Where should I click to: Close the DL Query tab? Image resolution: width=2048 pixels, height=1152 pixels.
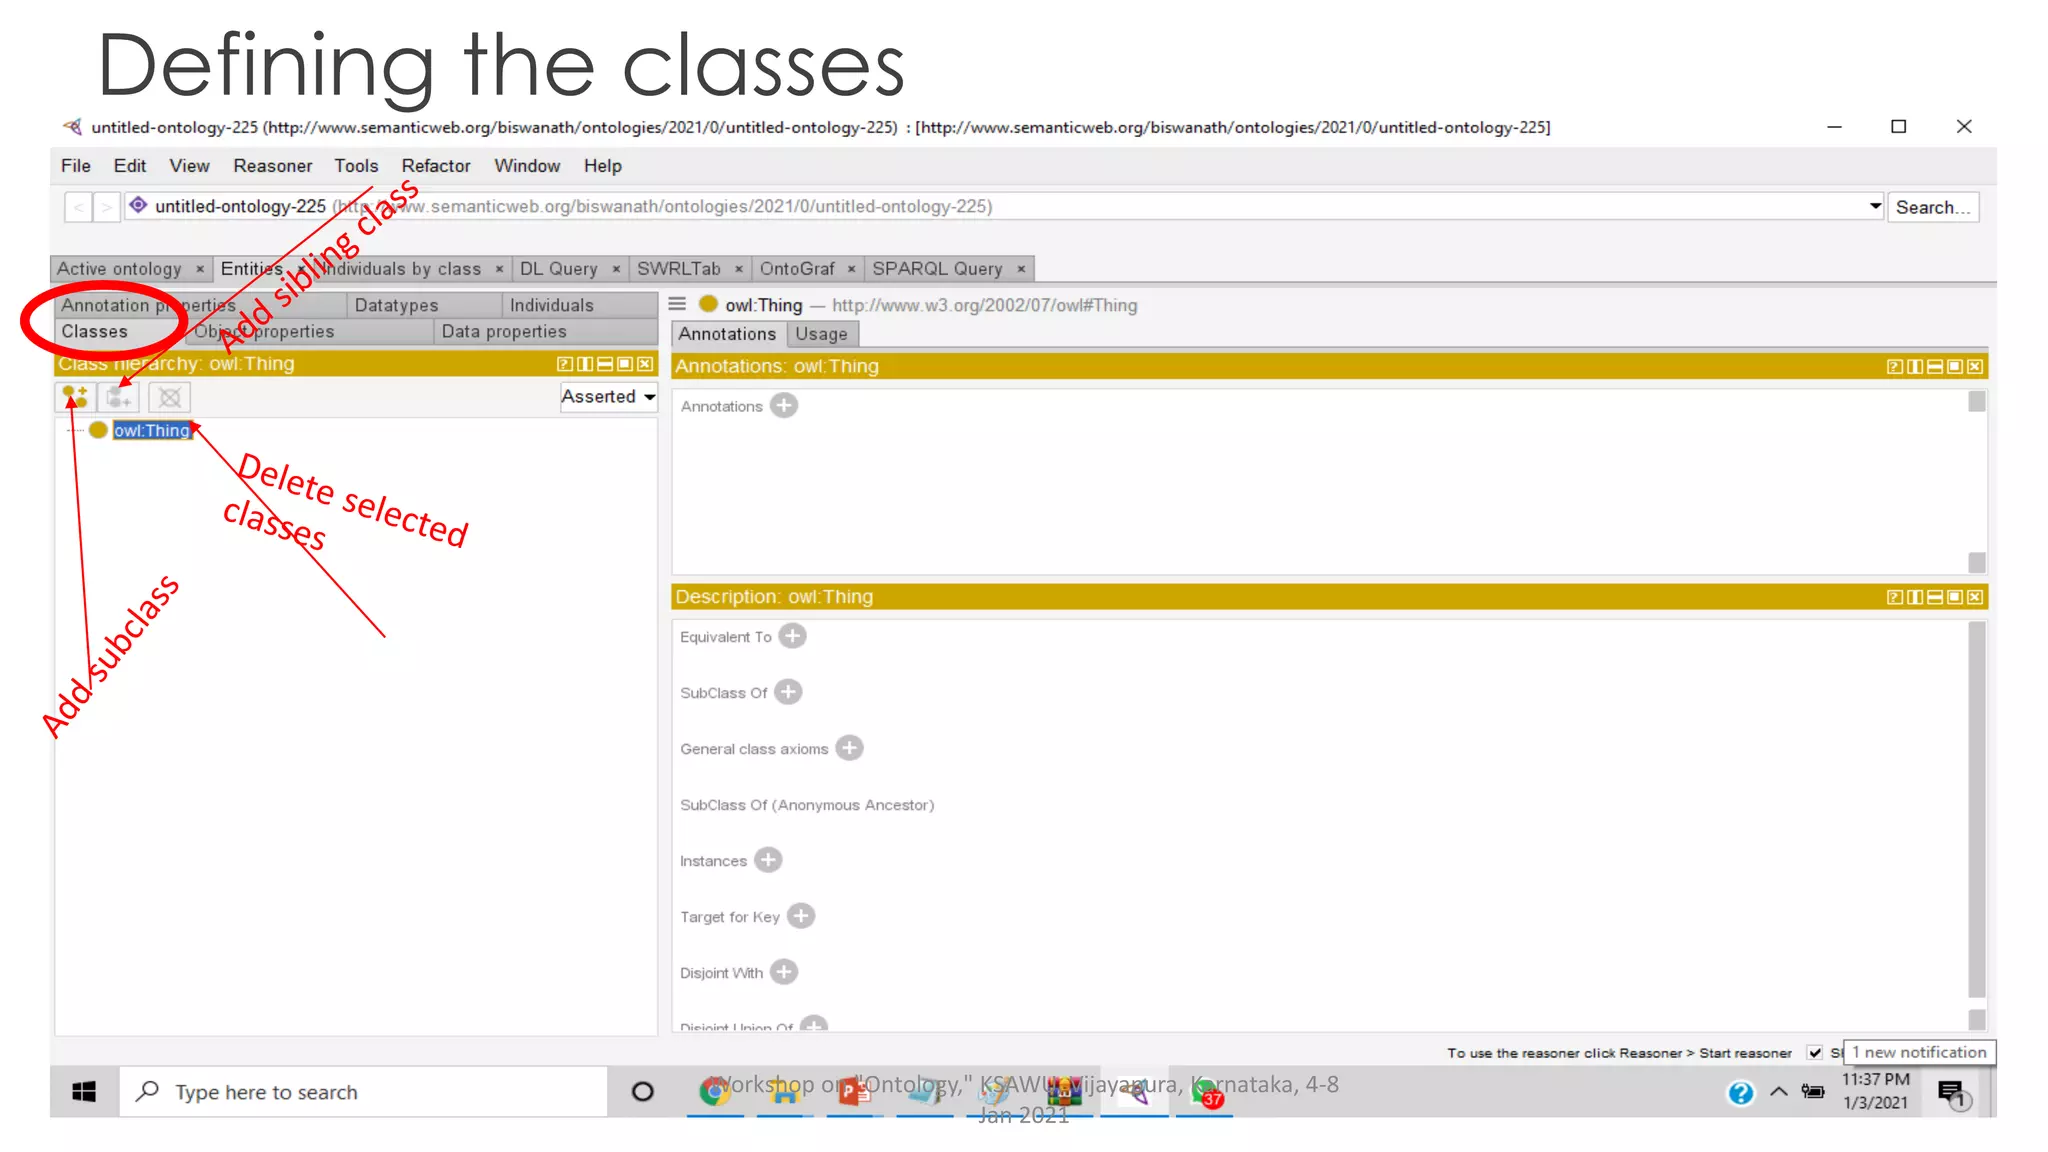tap(616, 269)
